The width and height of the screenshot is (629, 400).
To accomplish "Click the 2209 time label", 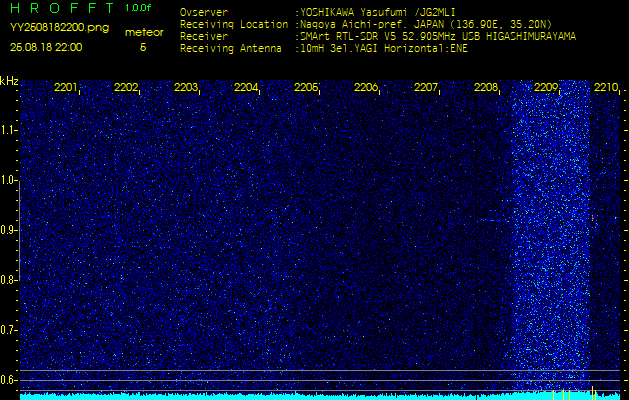I will click(546, 87).
